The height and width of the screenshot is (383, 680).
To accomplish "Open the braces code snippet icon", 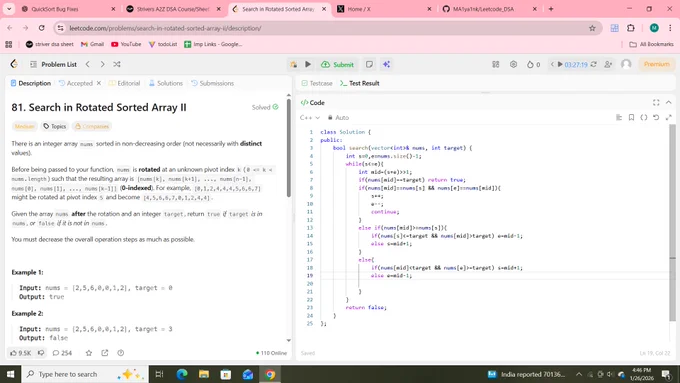I will point(644,118).
